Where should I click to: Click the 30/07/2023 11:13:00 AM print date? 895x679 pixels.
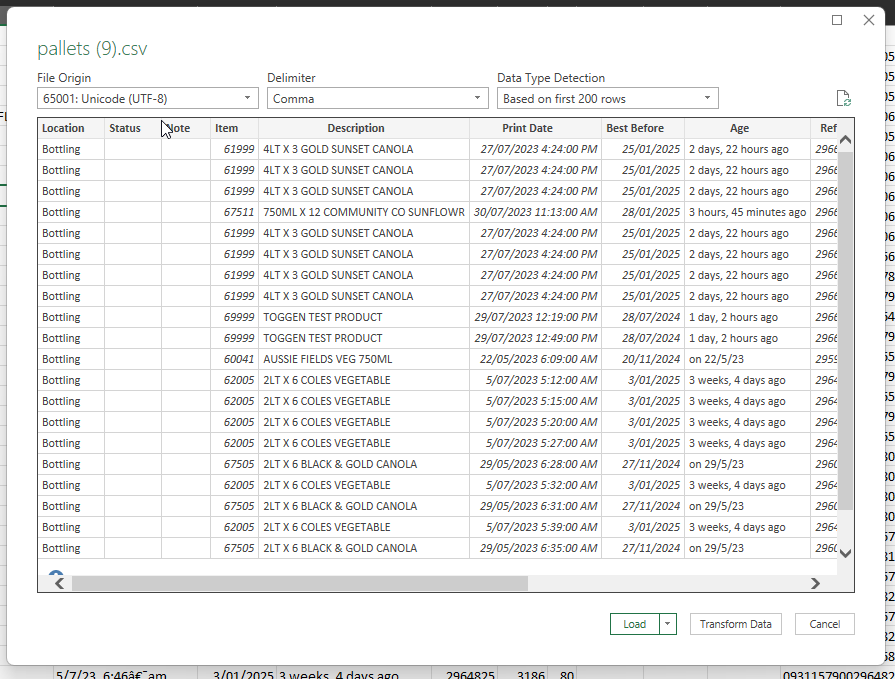tap(535, 212)
